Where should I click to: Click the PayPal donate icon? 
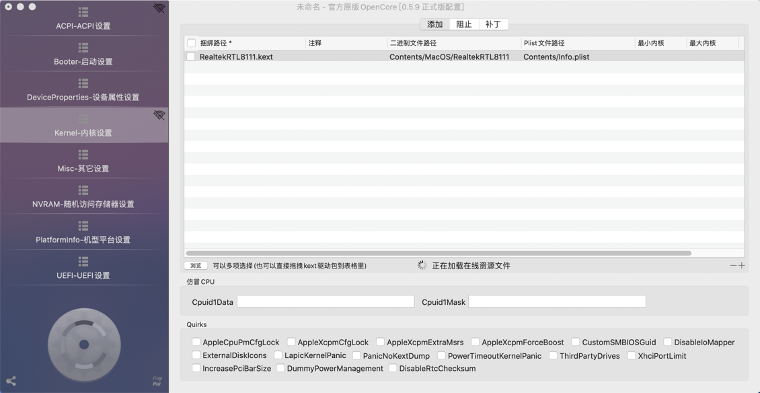coord(157,381)
